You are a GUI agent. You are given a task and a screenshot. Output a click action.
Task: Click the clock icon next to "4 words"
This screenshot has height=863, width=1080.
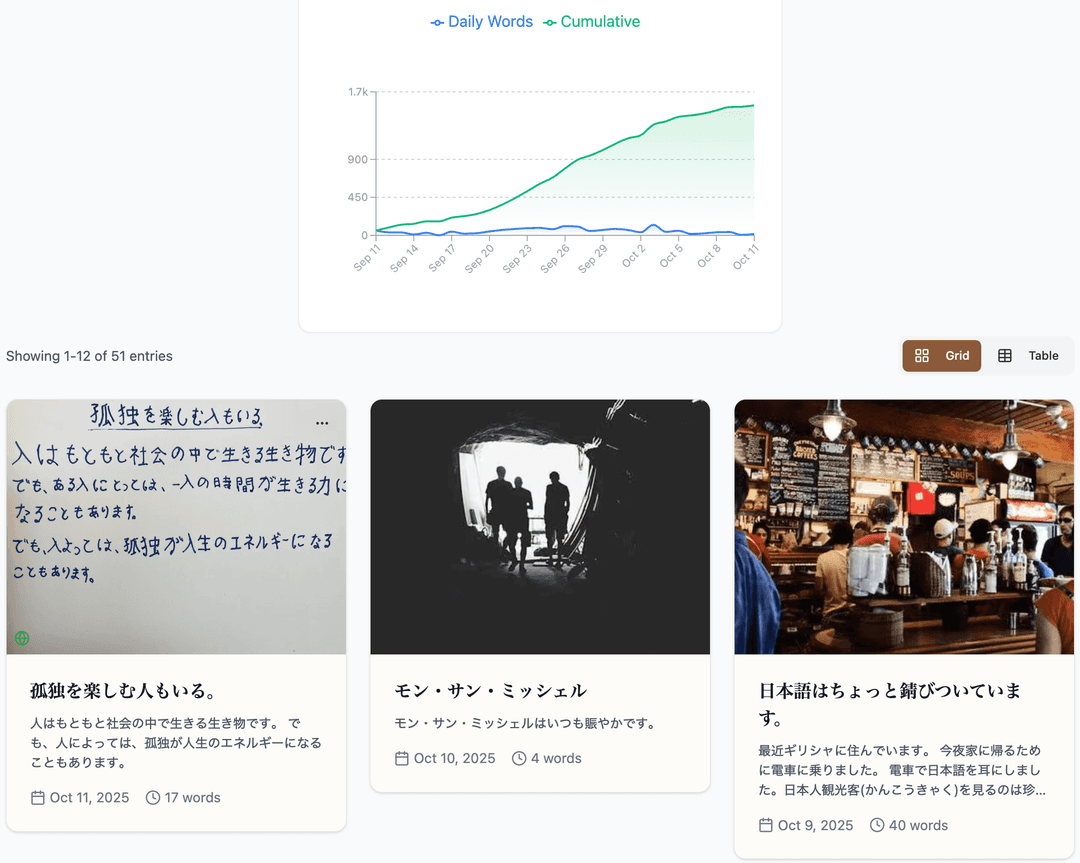coord(518,758)
